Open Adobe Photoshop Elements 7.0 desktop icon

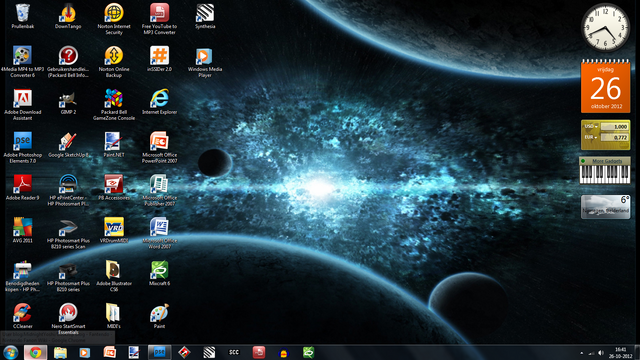(x=22, y=147)
